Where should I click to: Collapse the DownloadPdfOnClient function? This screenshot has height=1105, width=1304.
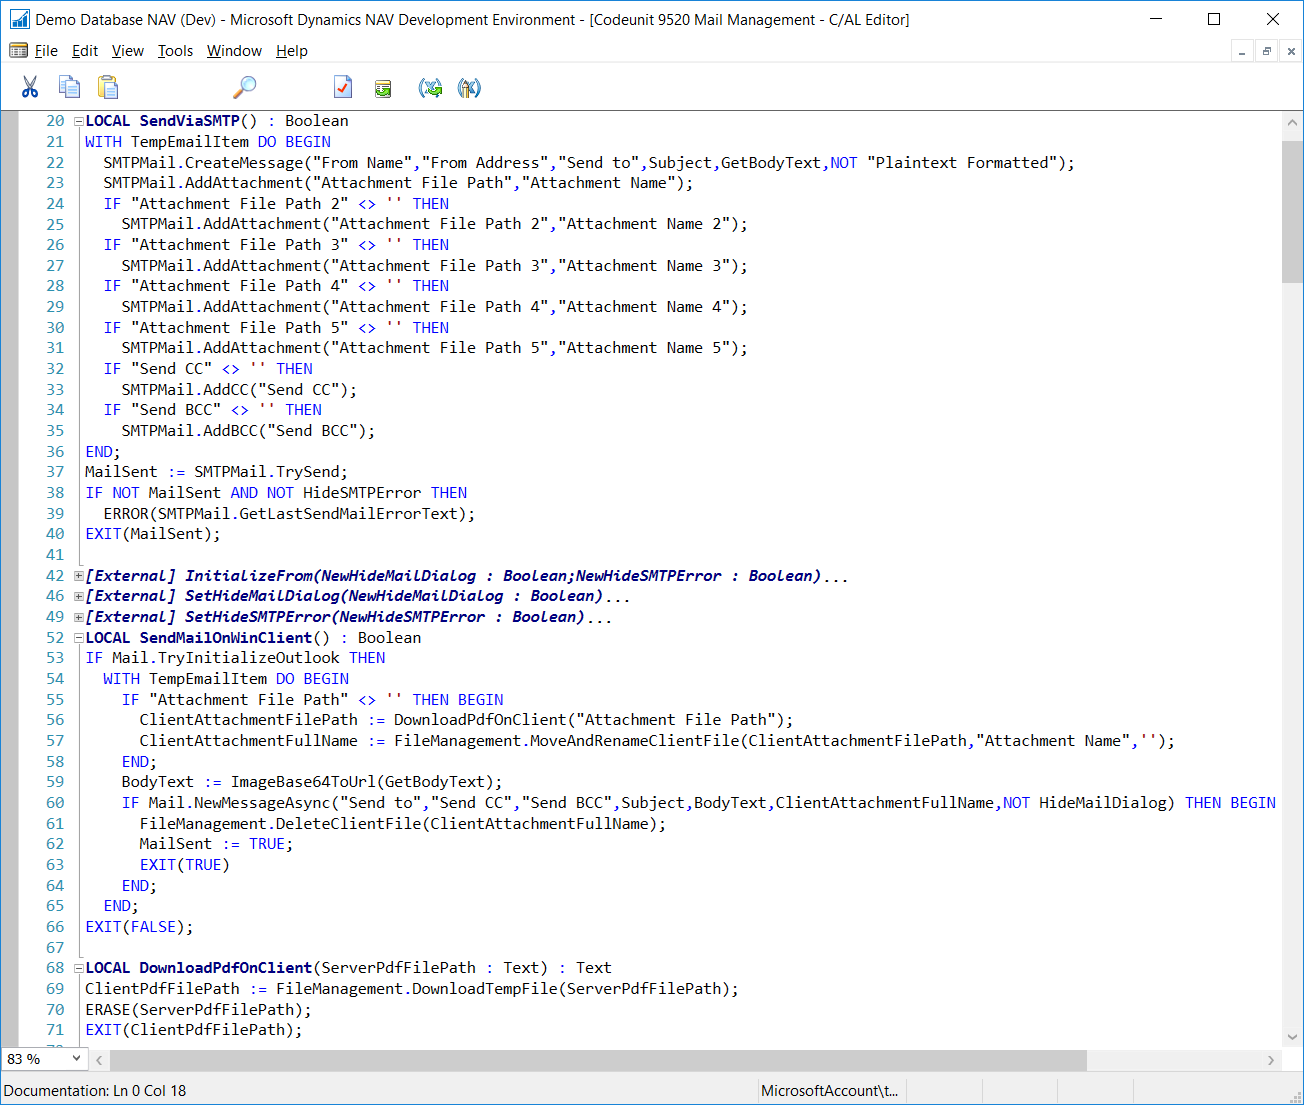point(78,968)
